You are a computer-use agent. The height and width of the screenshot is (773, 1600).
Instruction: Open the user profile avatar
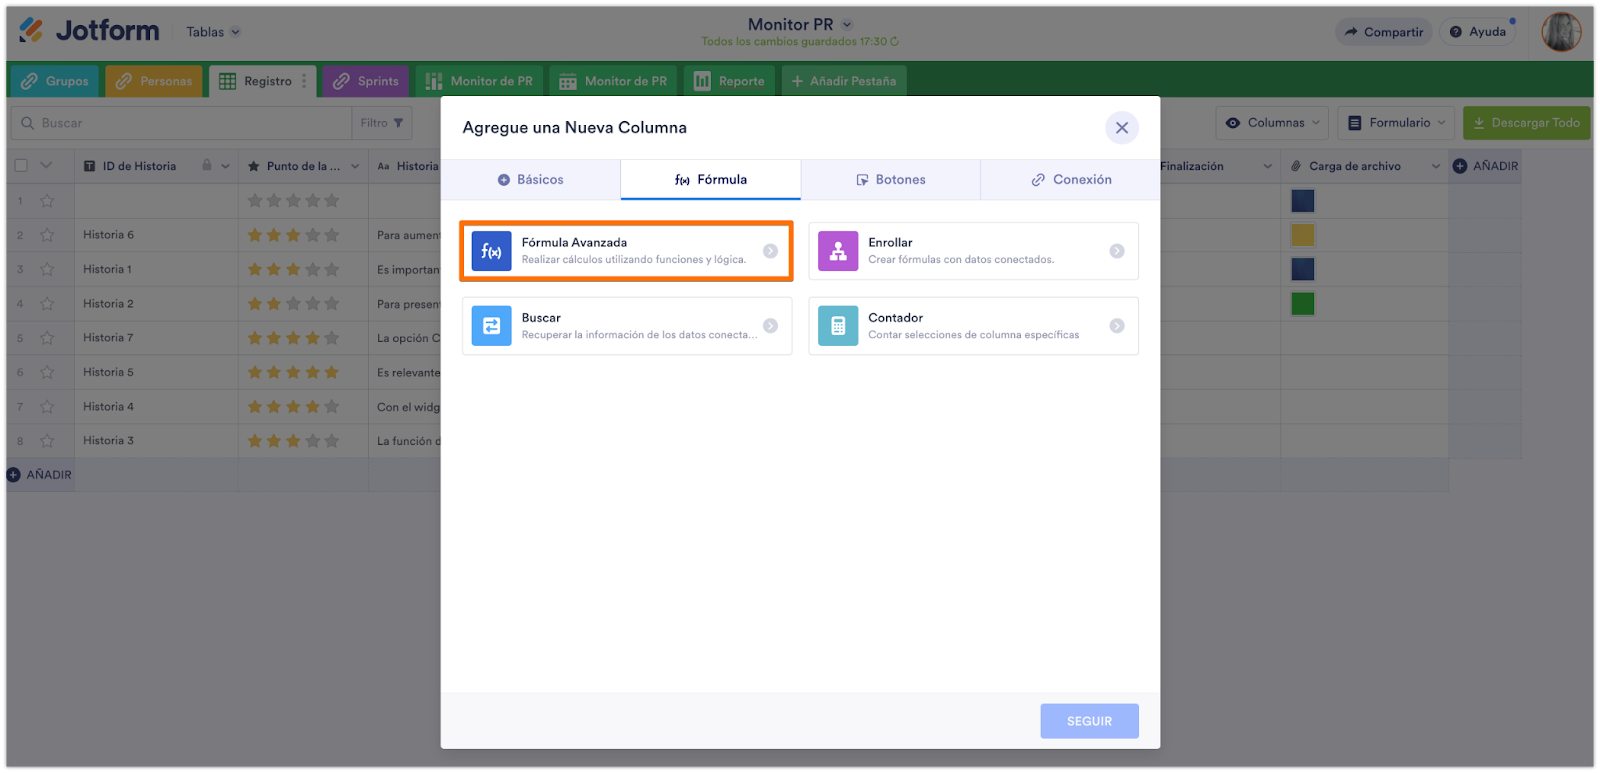[x=1560, y=32]
